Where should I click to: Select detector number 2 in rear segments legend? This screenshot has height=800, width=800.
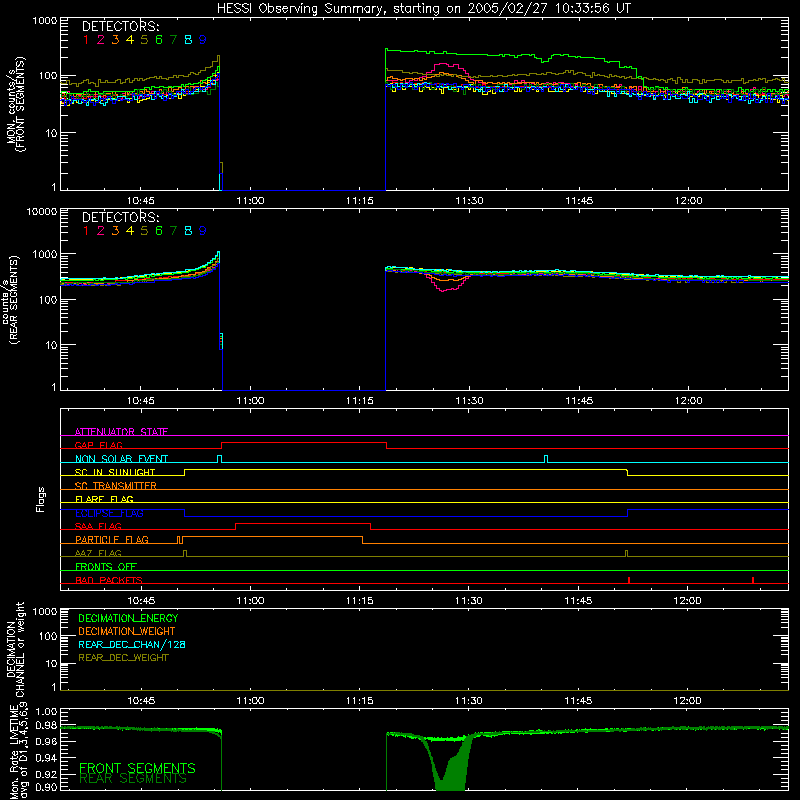pos(101,231)
